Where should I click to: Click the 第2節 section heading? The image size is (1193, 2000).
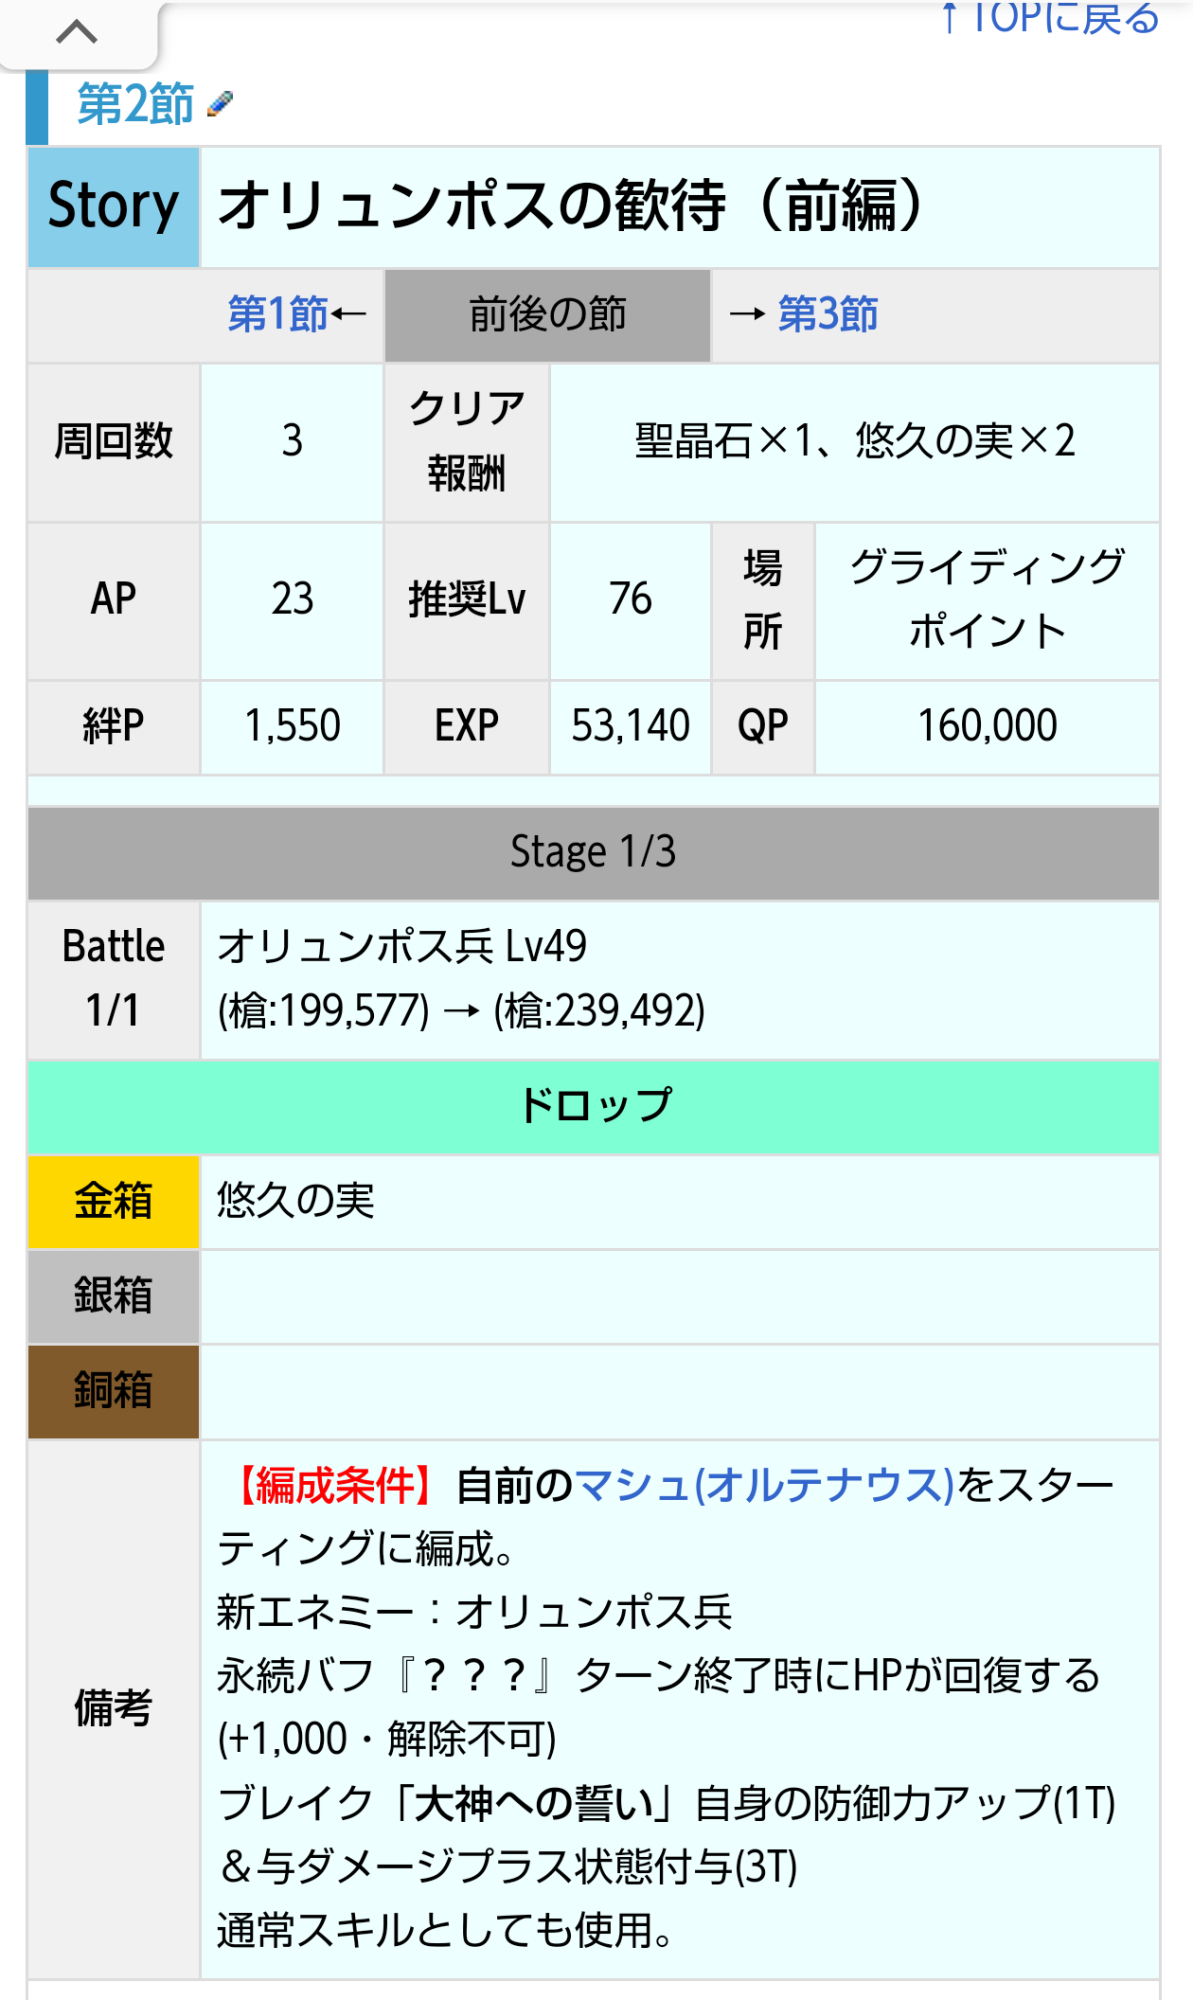(135, 104)
